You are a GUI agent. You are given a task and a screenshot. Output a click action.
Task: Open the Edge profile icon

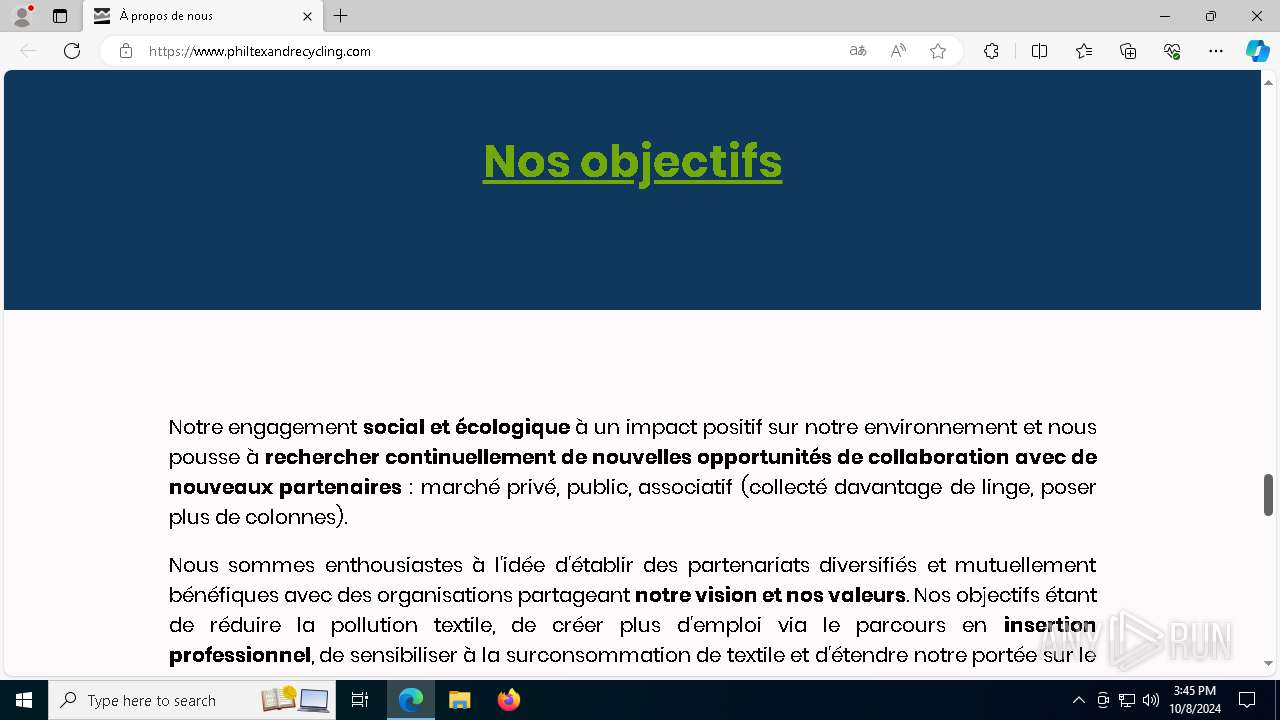(22, 16)
